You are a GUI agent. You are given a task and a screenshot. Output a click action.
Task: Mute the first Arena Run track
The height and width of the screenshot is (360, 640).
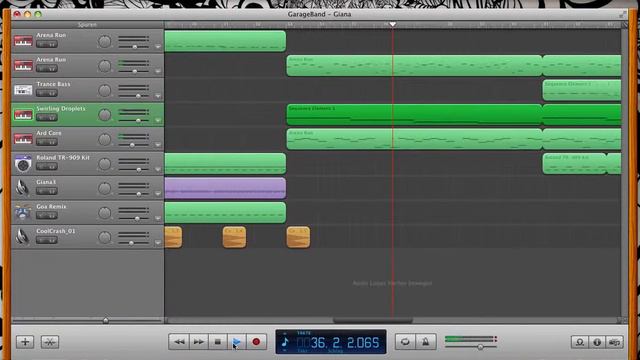point(41,44)
